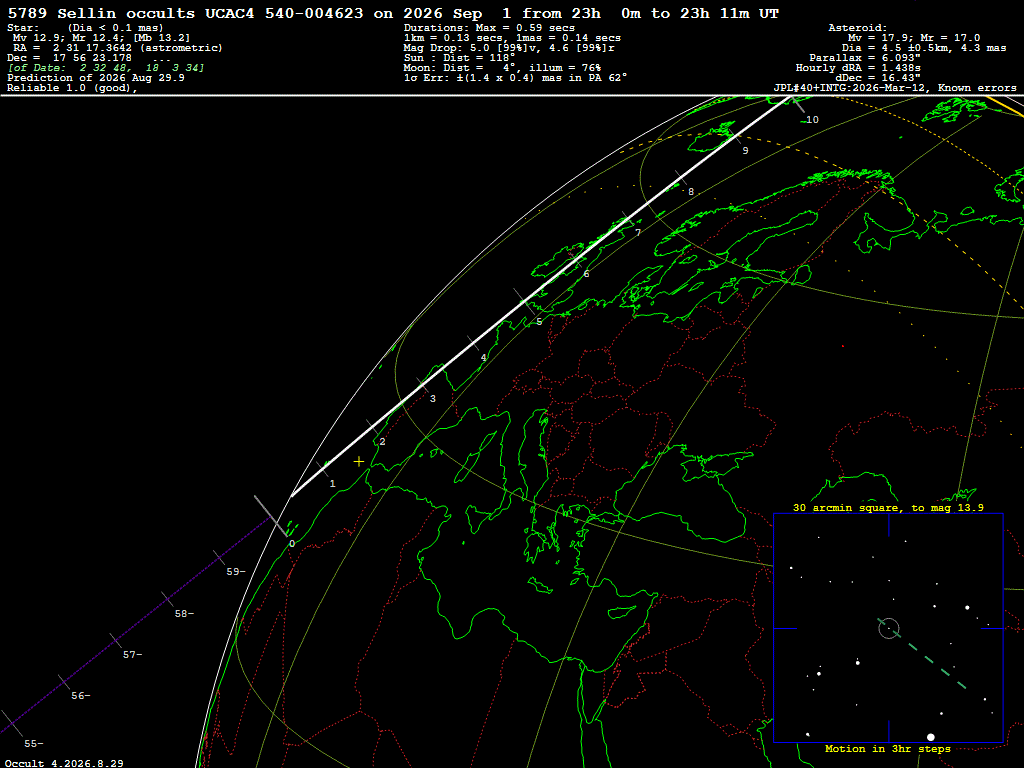Click the 'of Date' green coordinates line

pos(106,68)
